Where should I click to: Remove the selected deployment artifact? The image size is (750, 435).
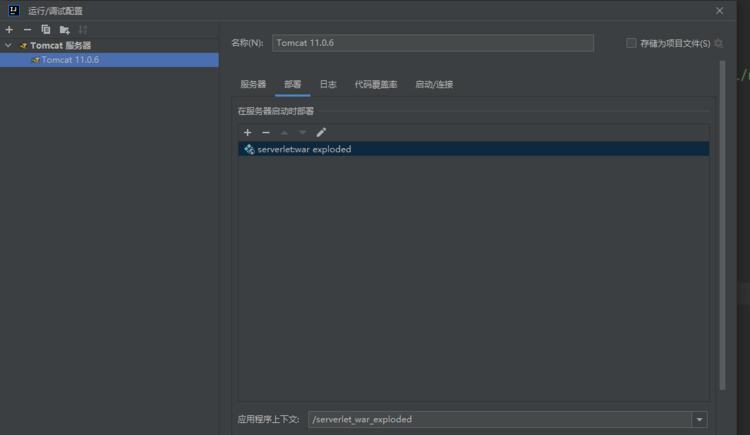click(266, 133)
